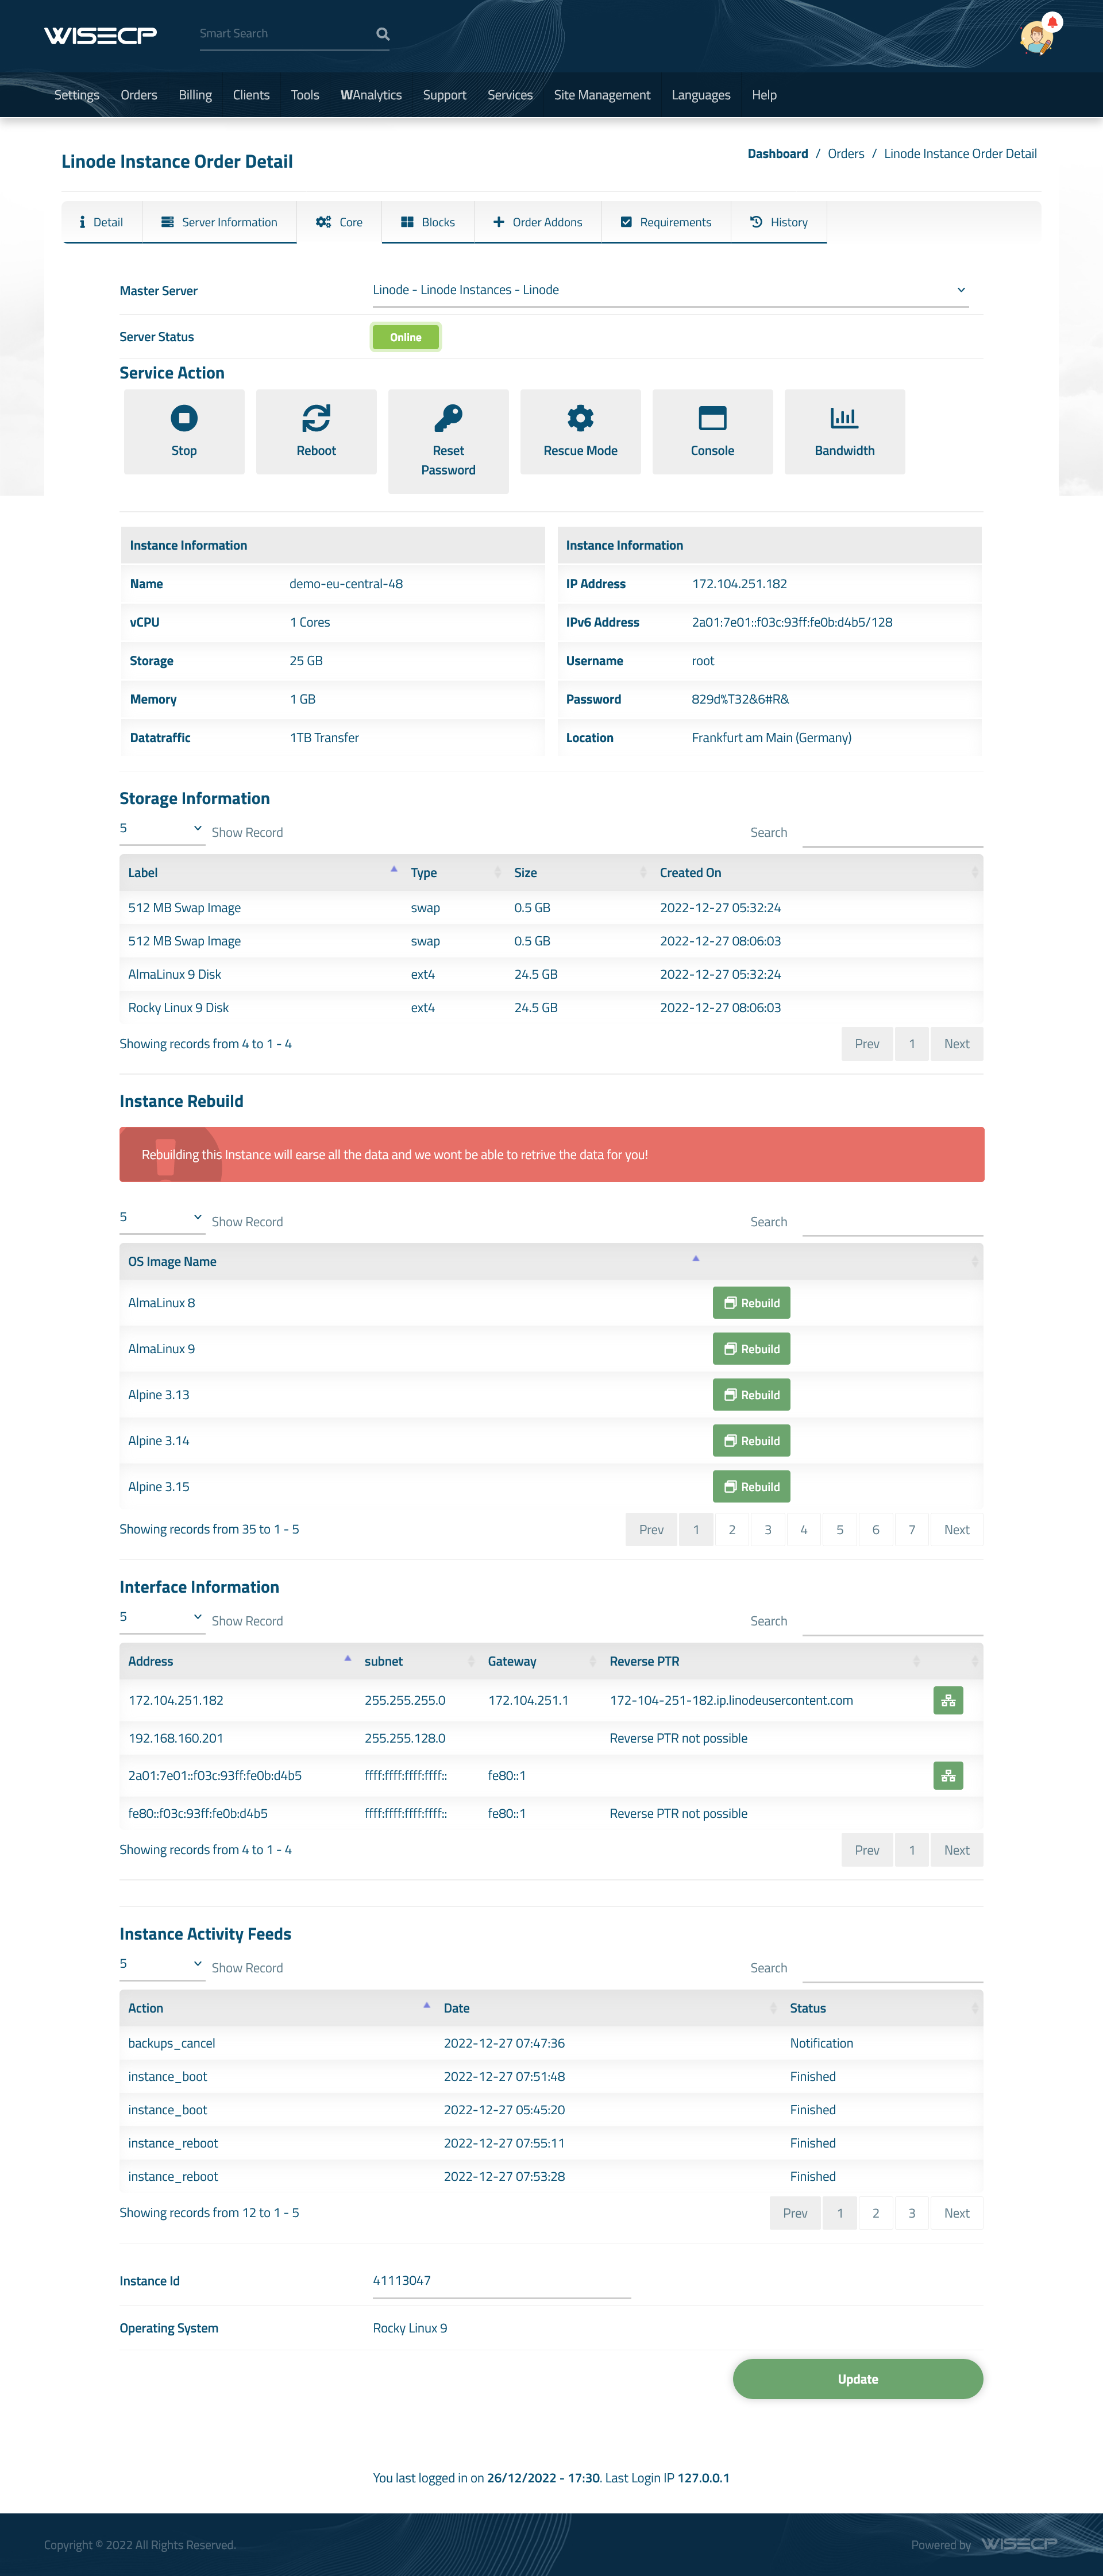
Task: Click the notification bell on the avatar
Action: pos(1052,21)
